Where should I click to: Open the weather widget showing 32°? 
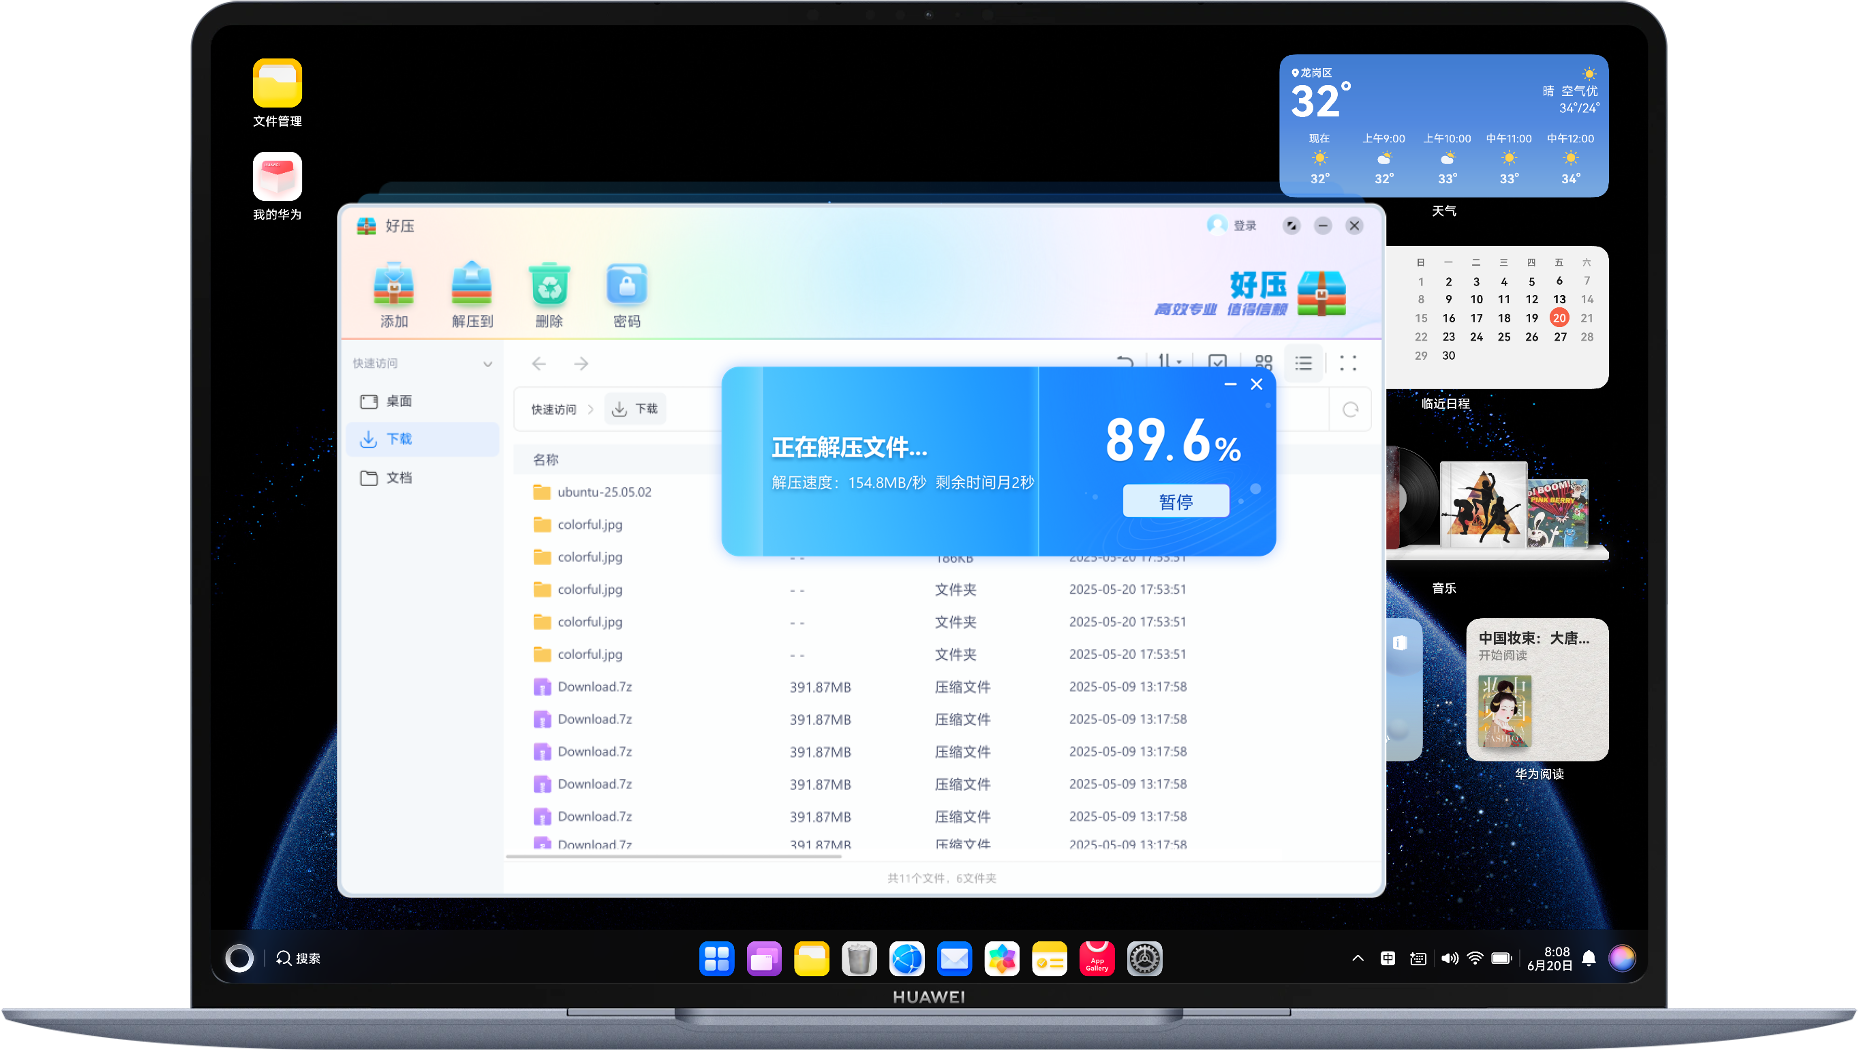[1443, 125]
